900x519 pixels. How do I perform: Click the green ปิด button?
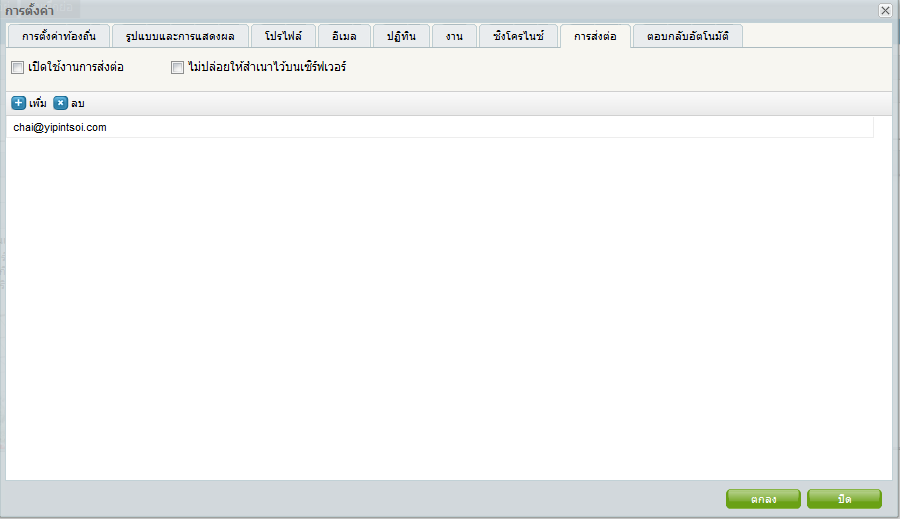coord(844,499)
